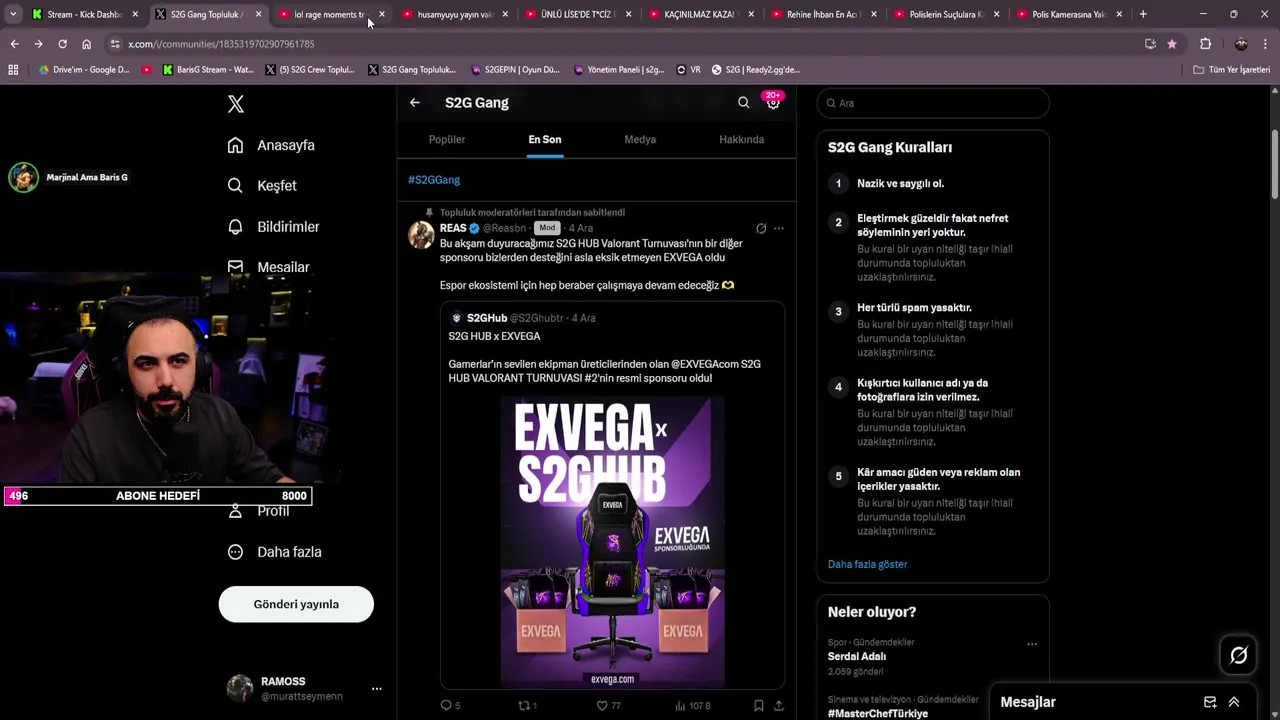Click install app icon in address bar
The image size is (1280, 720).
1150,44
